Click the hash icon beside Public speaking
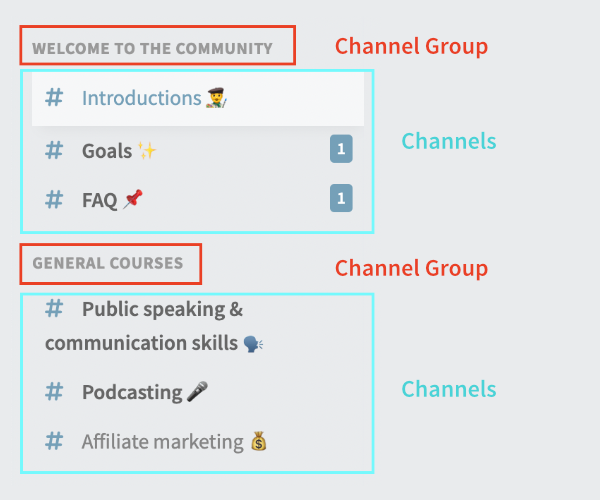 (54, 309)
